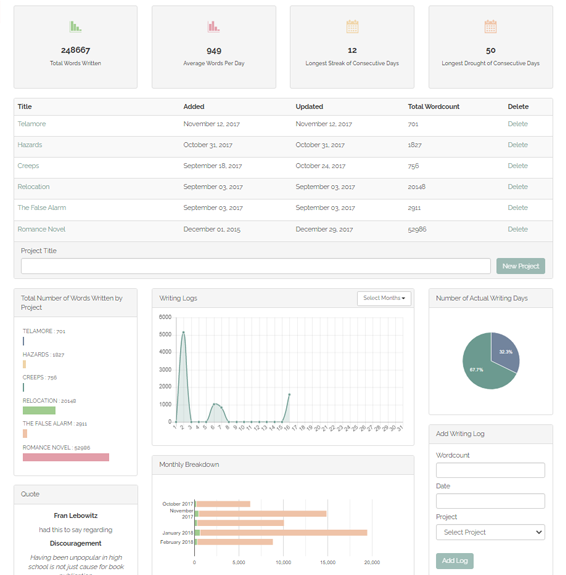
Task: Open the Relocation project link
Action: (x=33, y=187)
